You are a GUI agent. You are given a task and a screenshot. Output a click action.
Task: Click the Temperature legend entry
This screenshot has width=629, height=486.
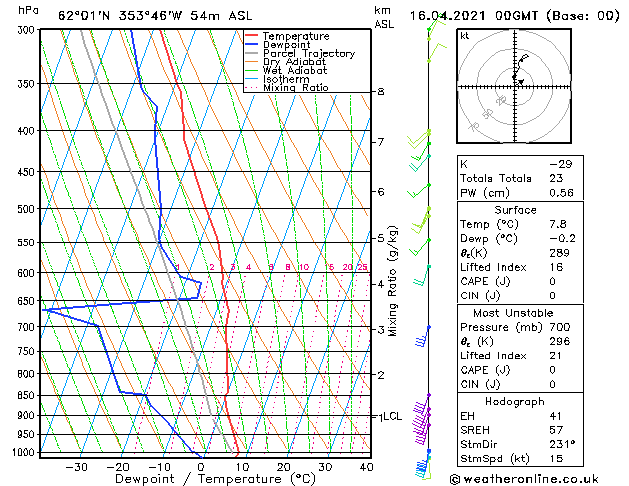(296, 36)
